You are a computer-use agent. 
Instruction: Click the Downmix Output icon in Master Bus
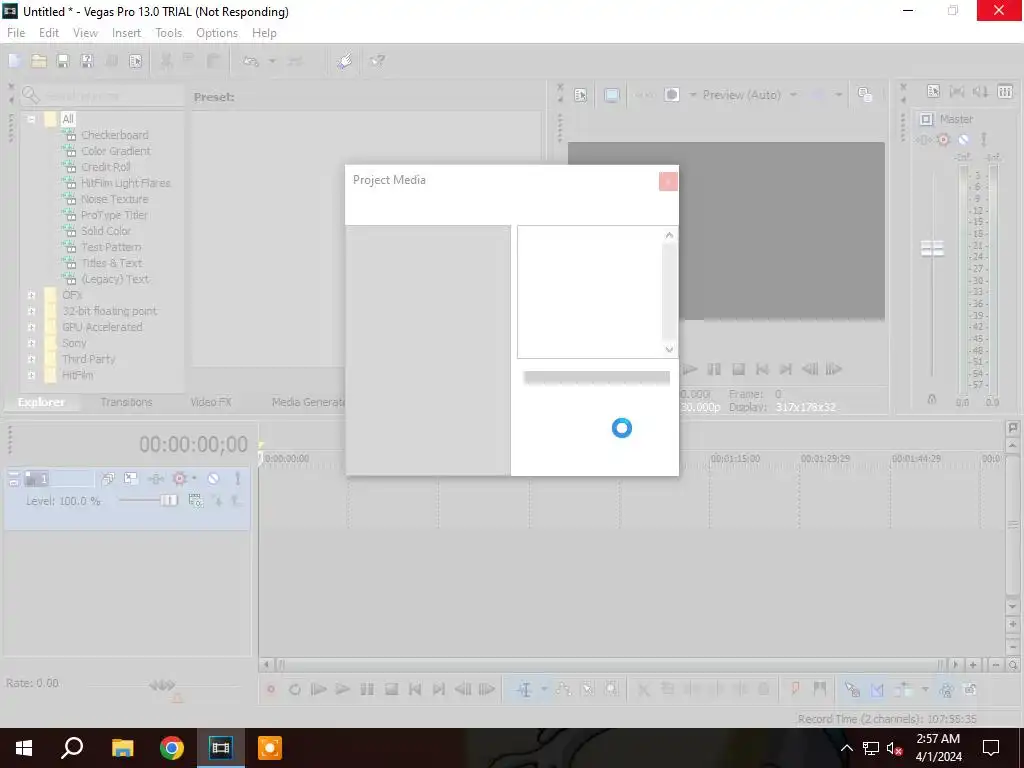[x=957, y=91]
